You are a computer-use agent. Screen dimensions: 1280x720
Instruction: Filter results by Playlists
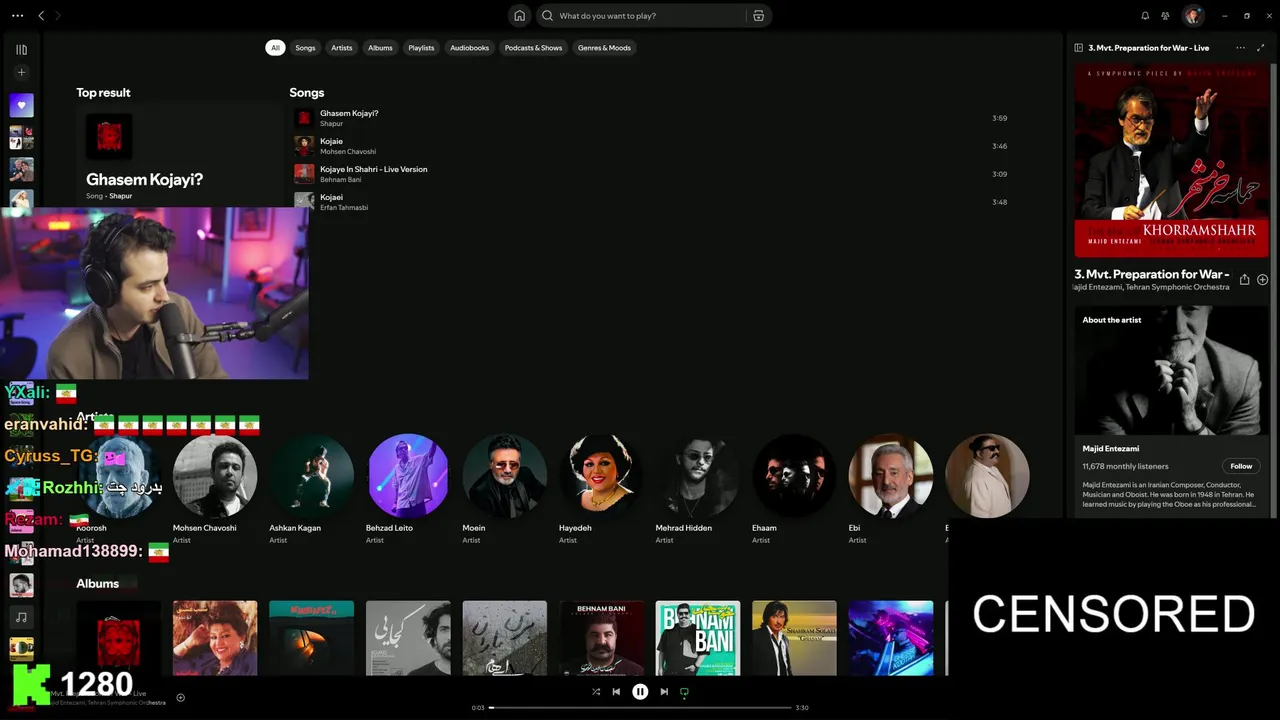point(421,48)
